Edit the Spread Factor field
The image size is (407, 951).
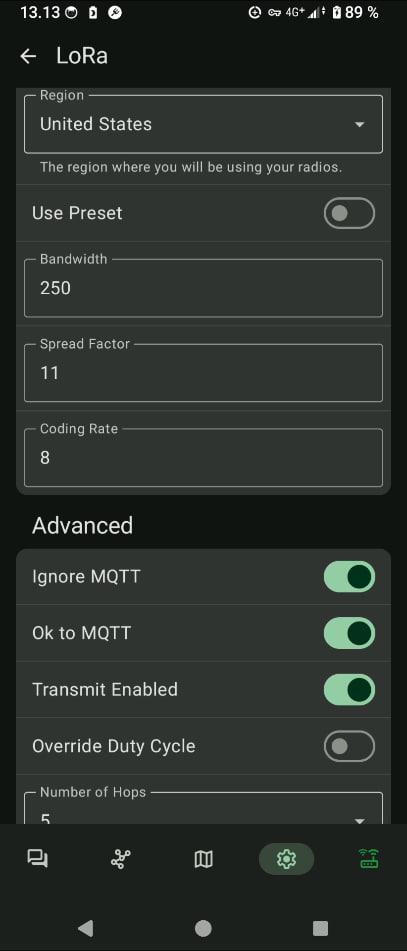pyautogui.click(x=203, y=373)
